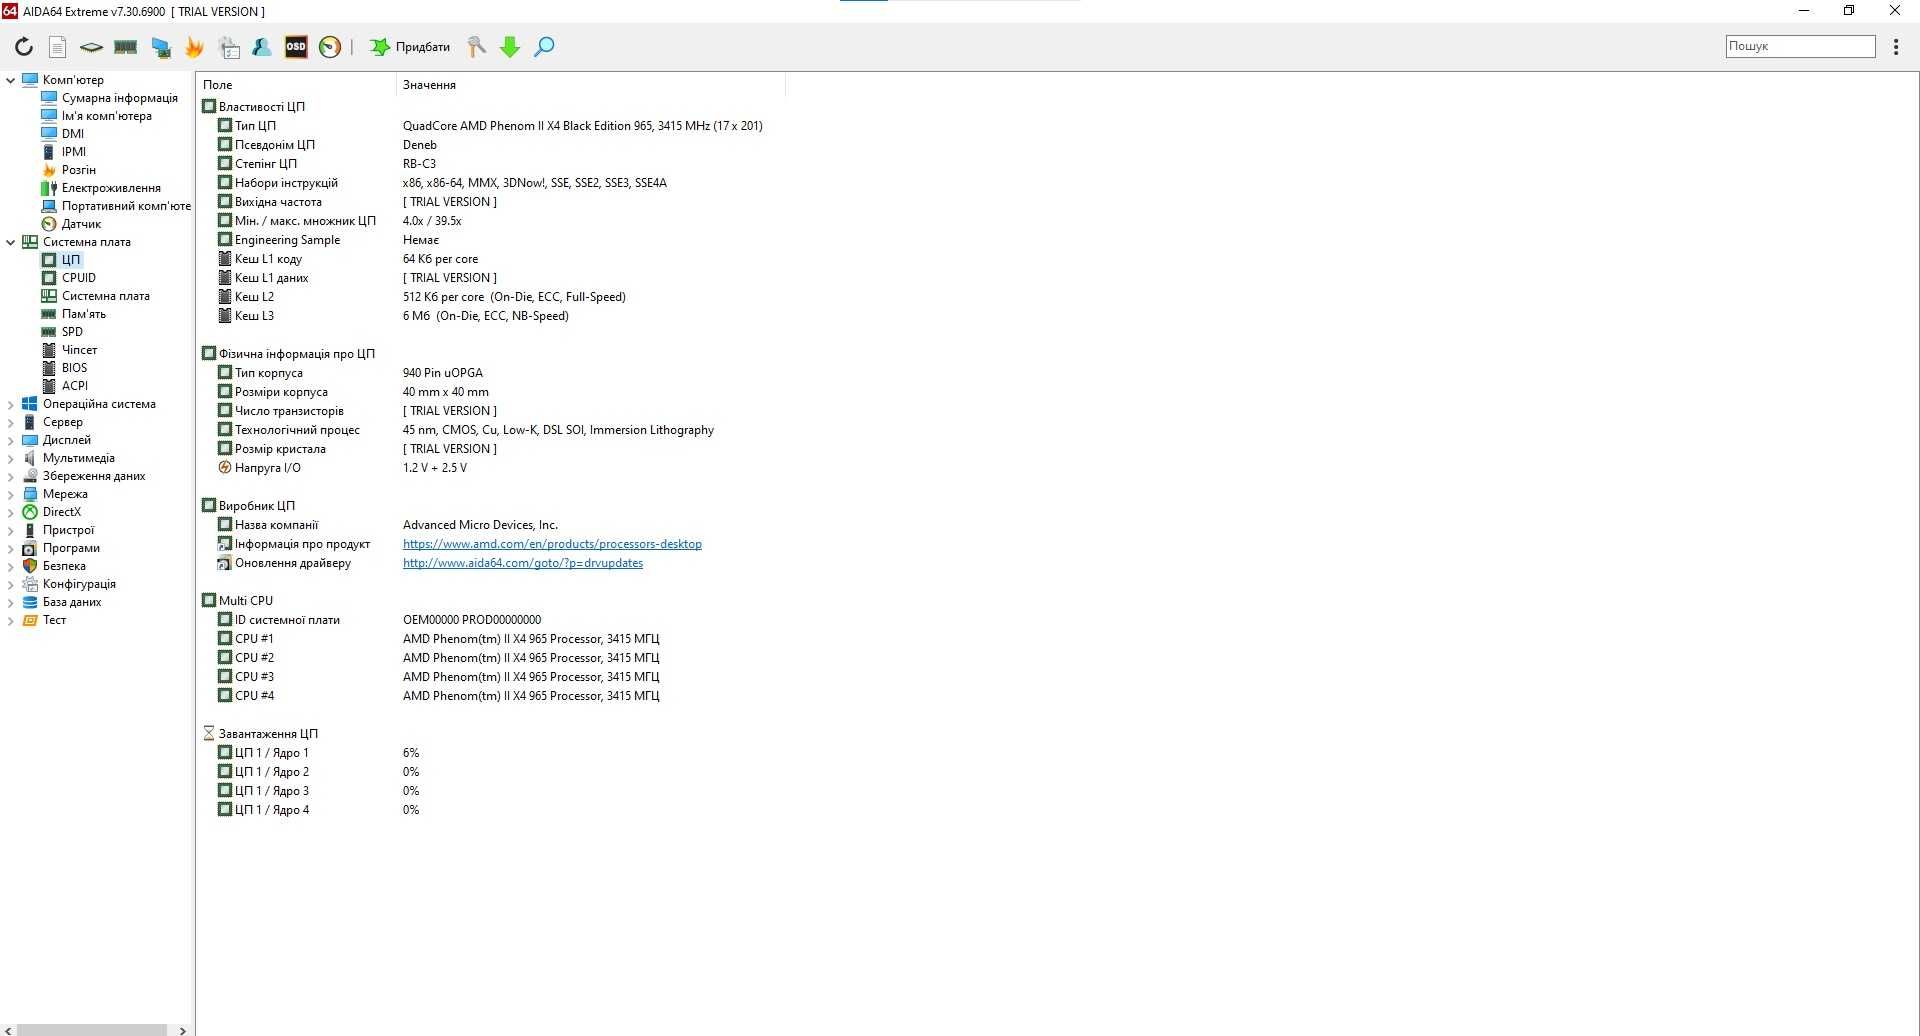Click tree scrollbar right arrow
This screenshot has width=1920, height=1036.
(182, 1030)
